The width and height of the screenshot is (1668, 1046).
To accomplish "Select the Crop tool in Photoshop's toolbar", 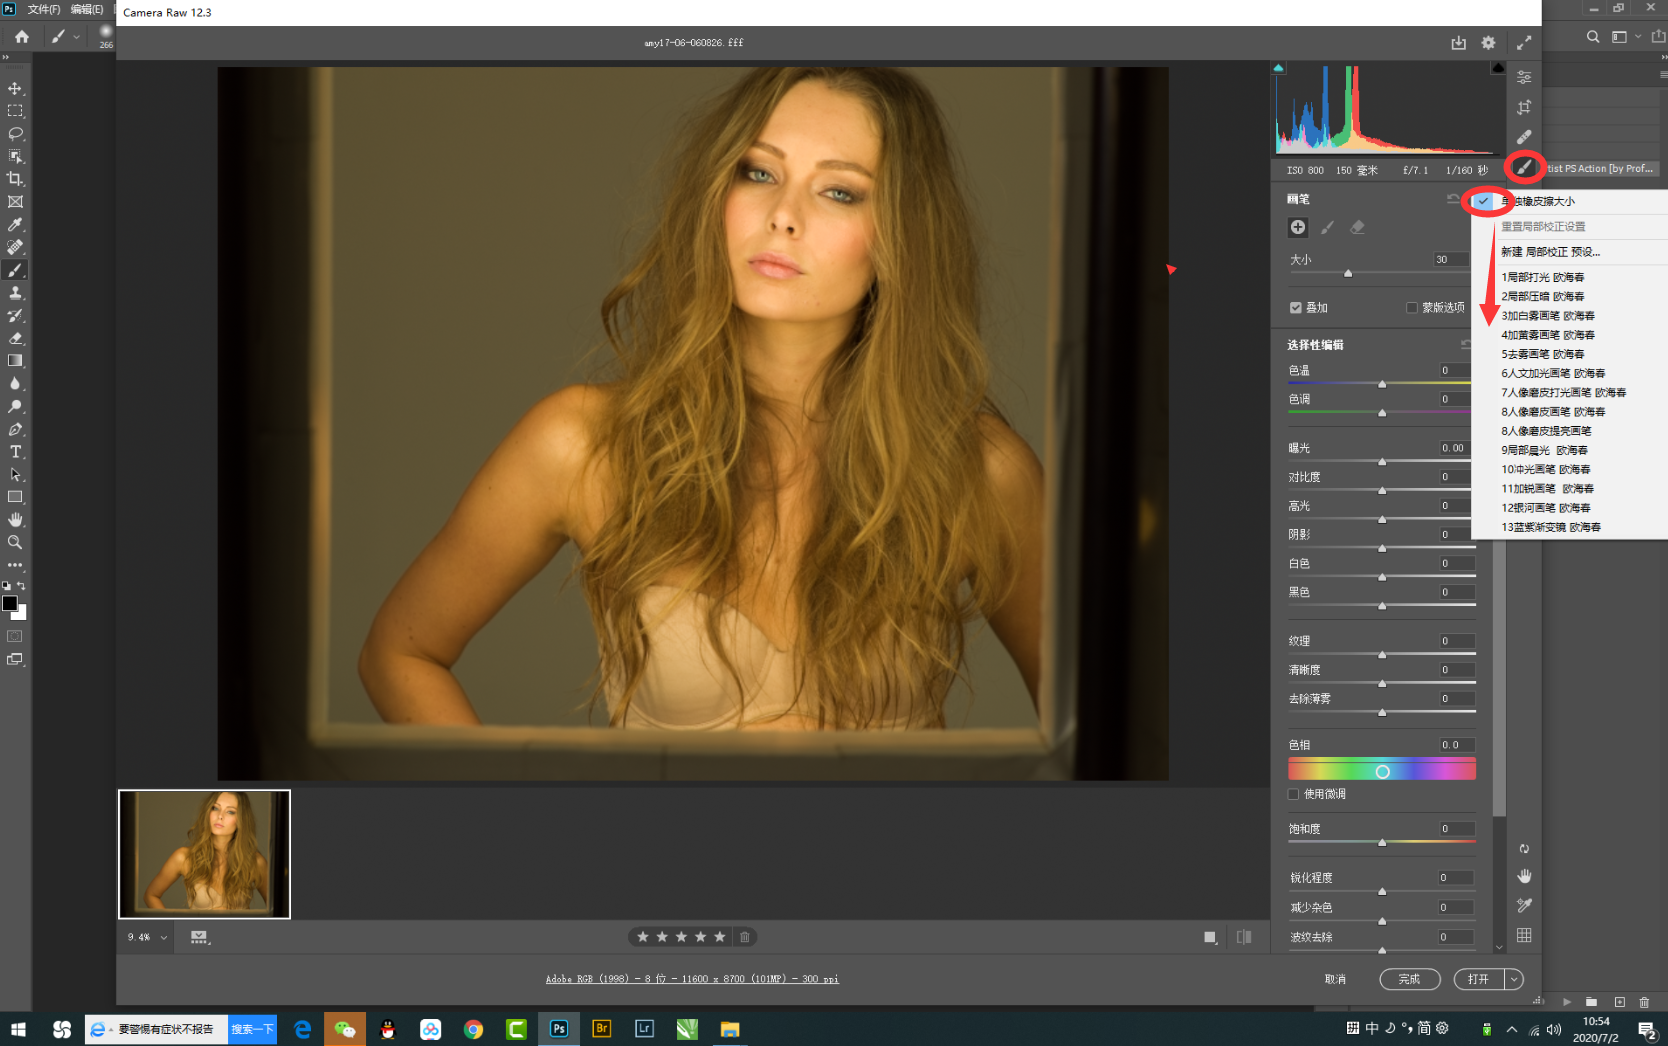I will coord(15,179).
